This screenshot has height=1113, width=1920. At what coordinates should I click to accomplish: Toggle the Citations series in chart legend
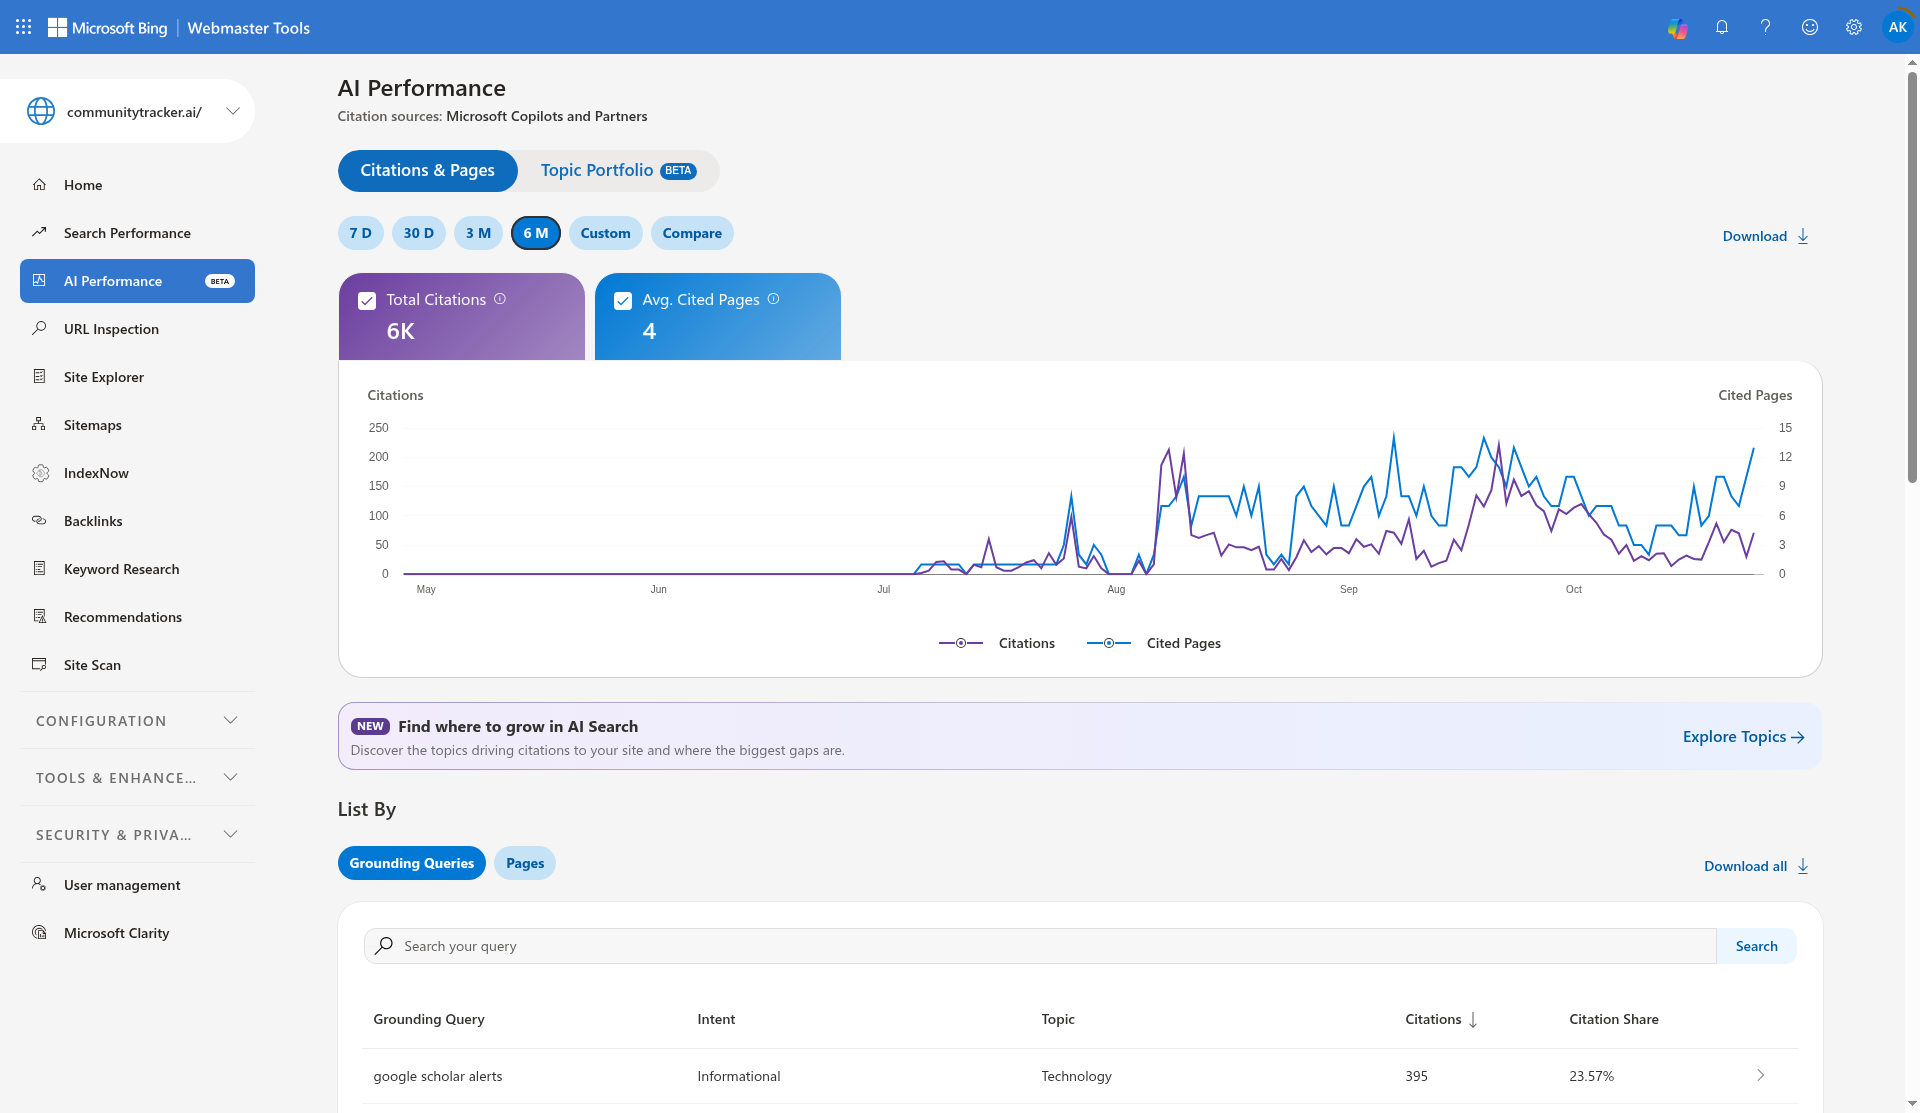997,643
